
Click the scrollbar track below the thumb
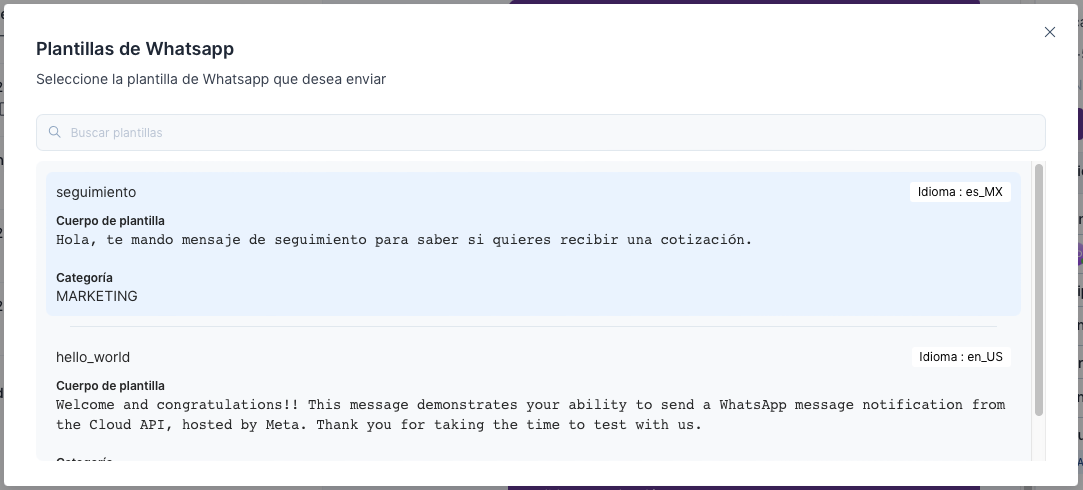pos(1039,440)
